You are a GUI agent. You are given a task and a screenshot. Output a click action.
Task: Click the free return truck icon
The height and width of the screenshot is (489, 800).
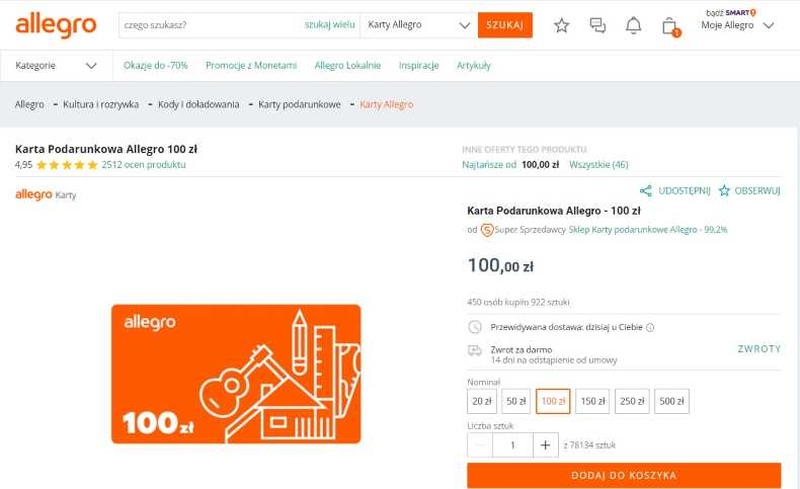(x=475, y=351)
